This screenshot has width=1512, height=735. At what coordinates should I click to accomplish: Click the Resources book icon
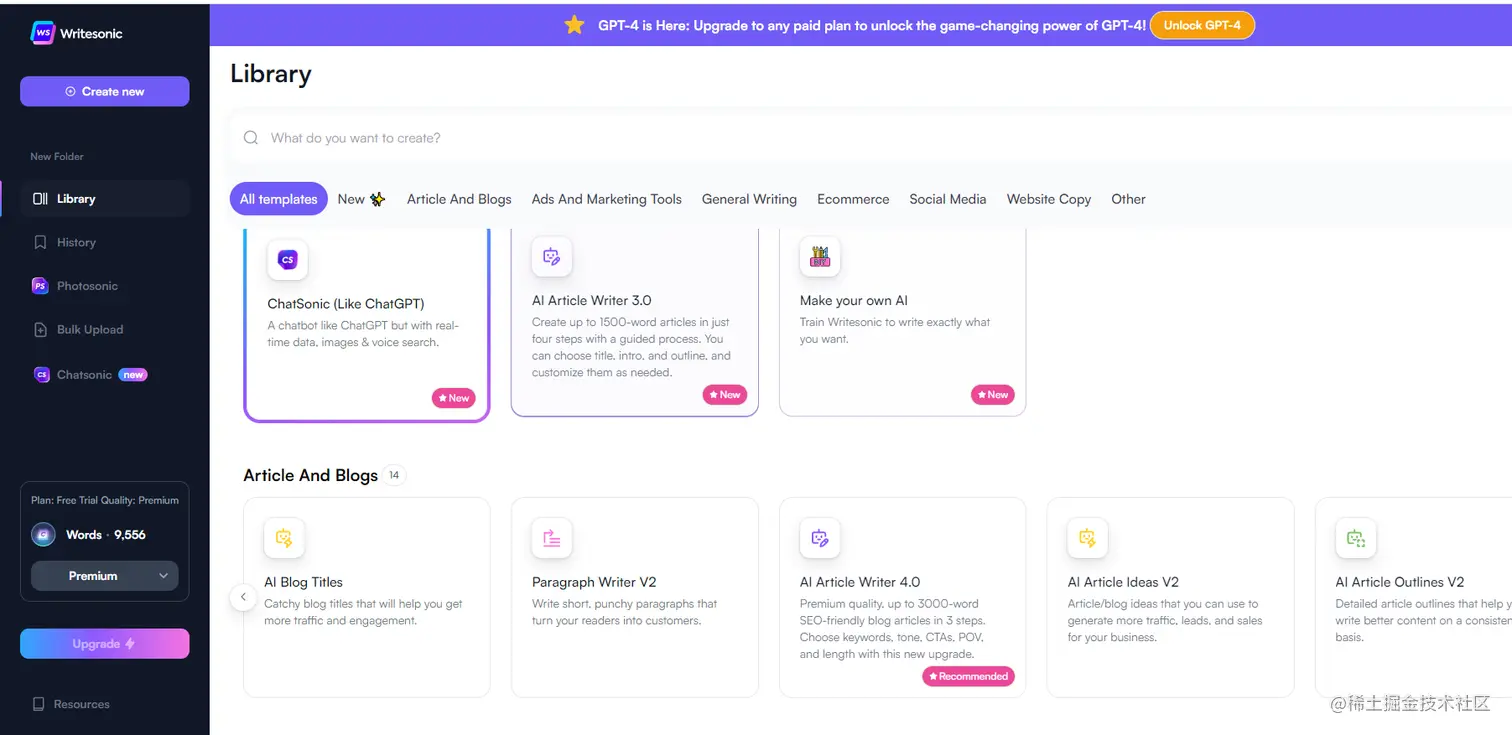click(39, 704)
